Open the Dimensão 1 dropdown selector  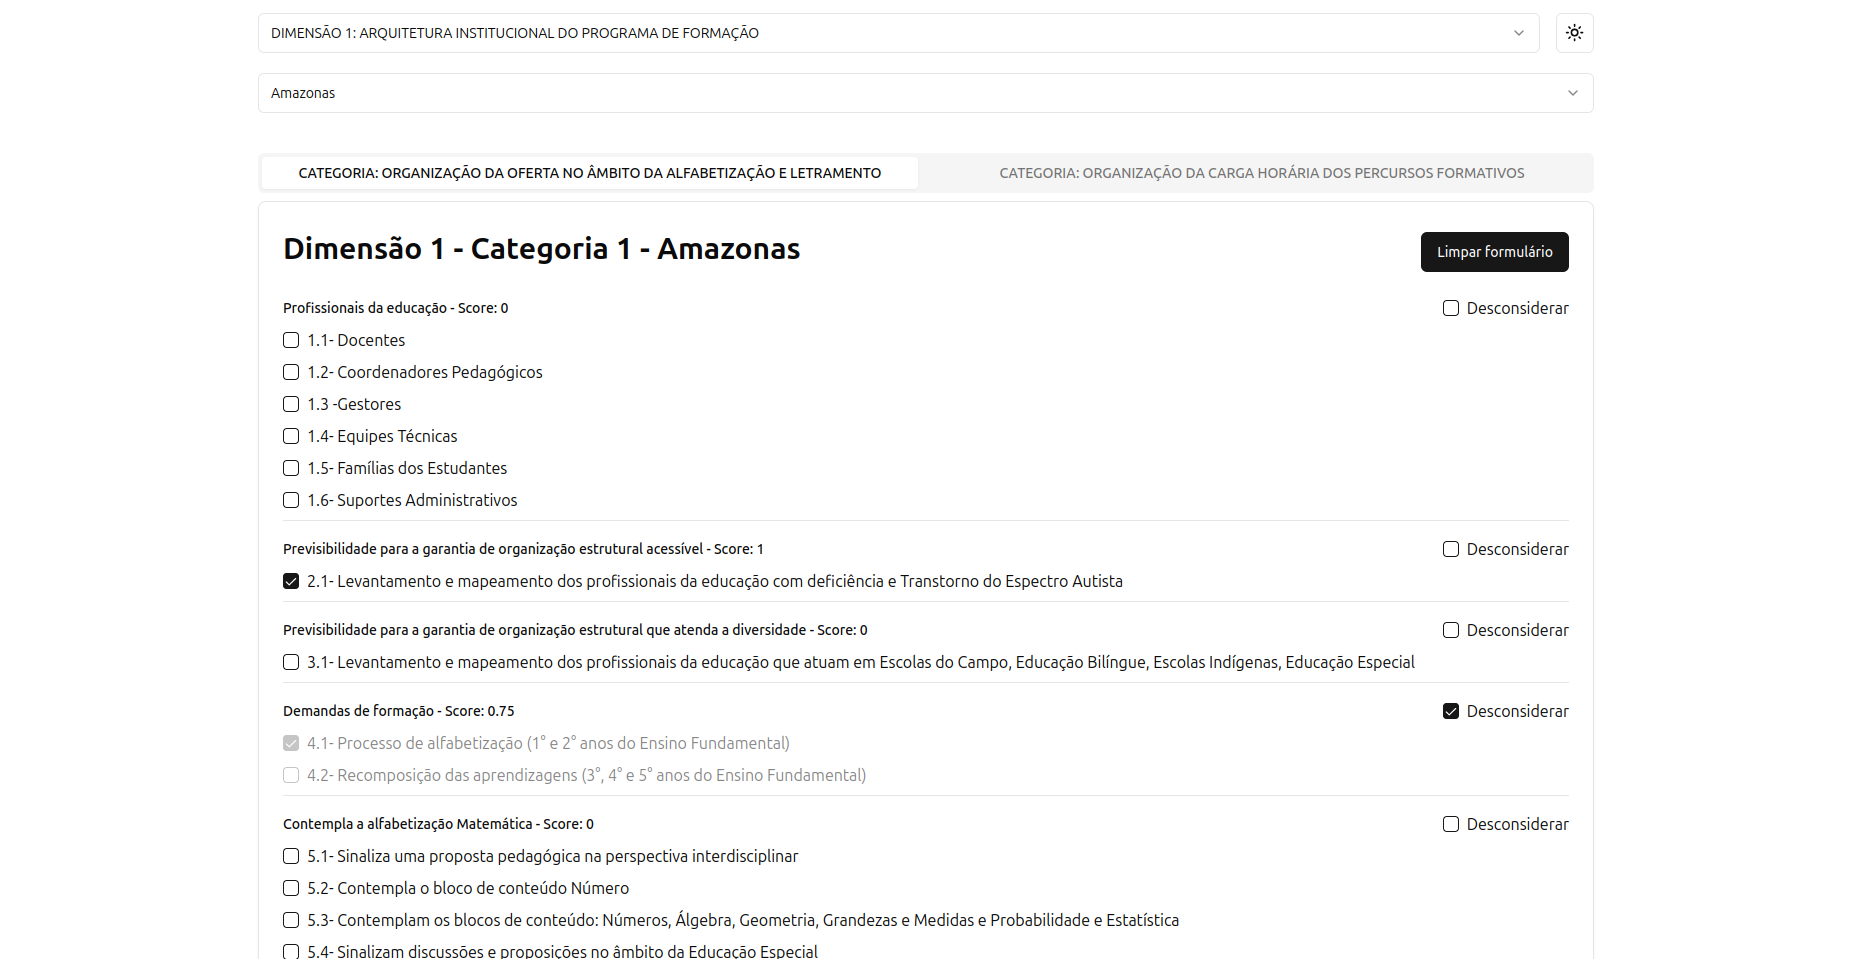coord(897,33)
